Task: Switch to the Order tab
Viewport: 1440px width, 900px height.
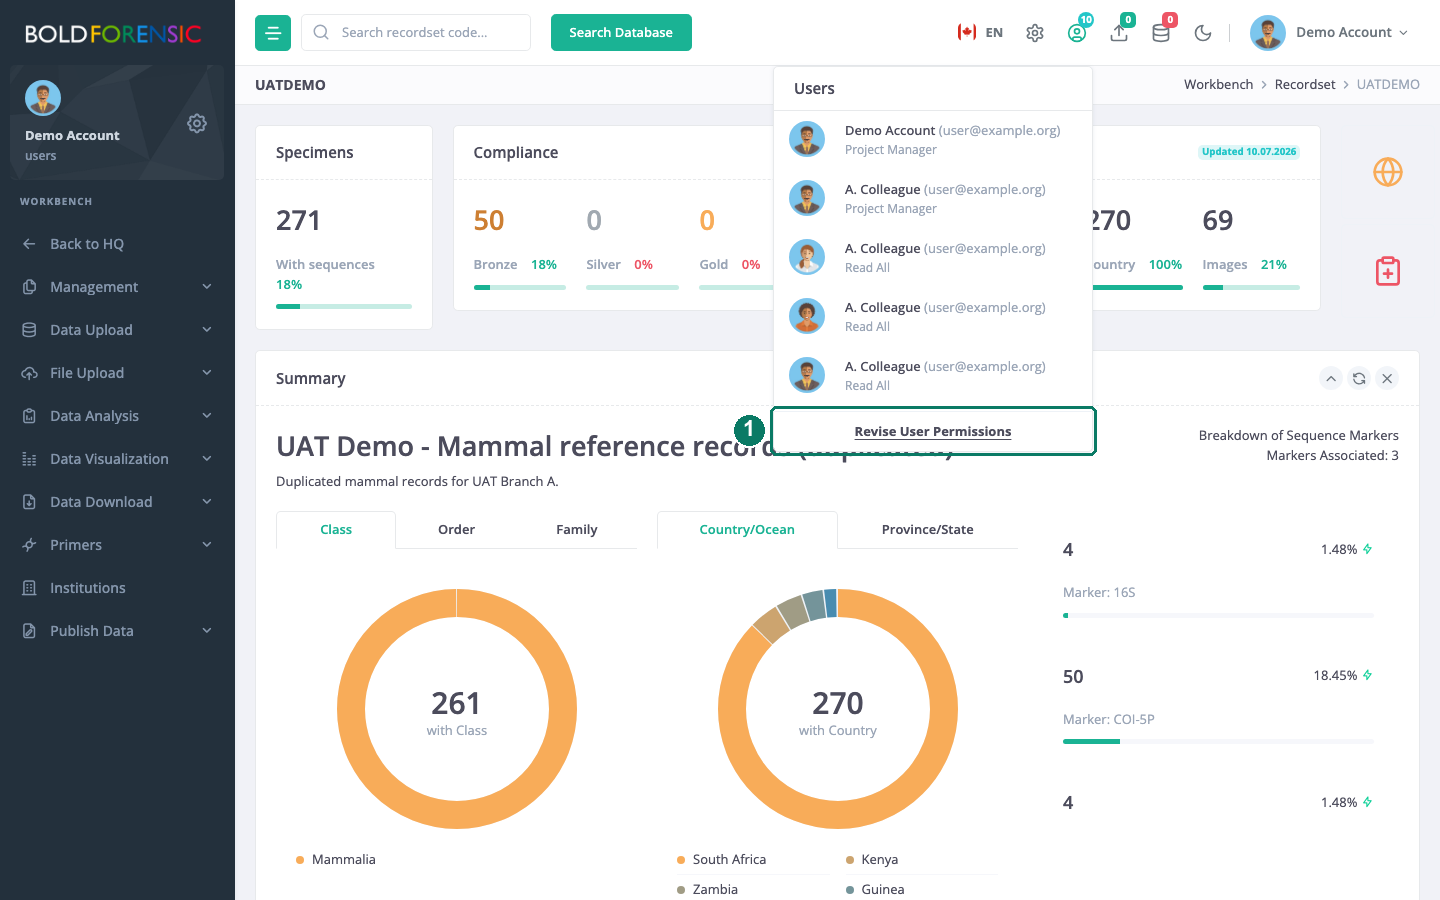Action: point(456,530)
